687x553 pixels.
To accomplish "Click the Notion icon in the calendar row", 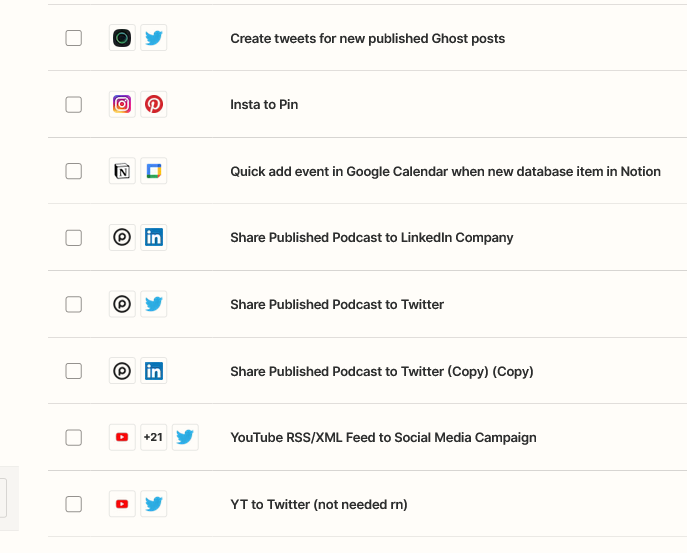I will pyautogui.click(x=122, y=171).
